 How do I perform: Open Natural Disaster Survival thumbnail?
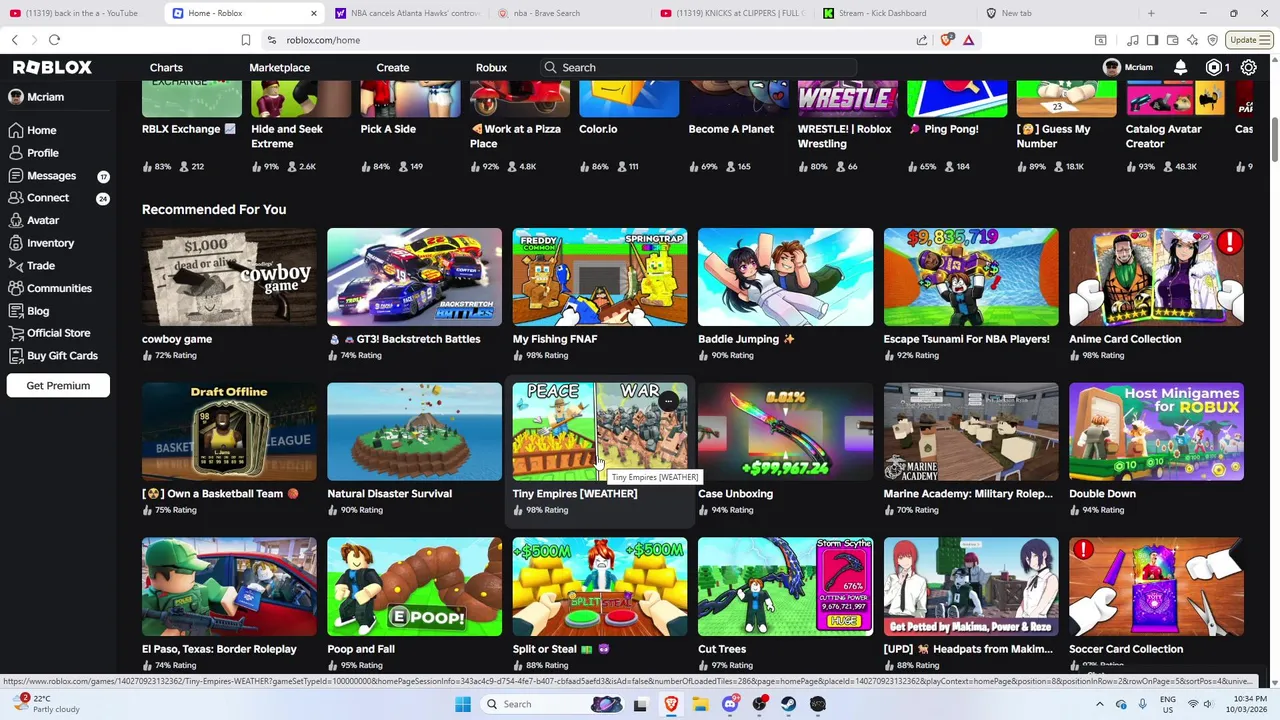tap(414, 432)
